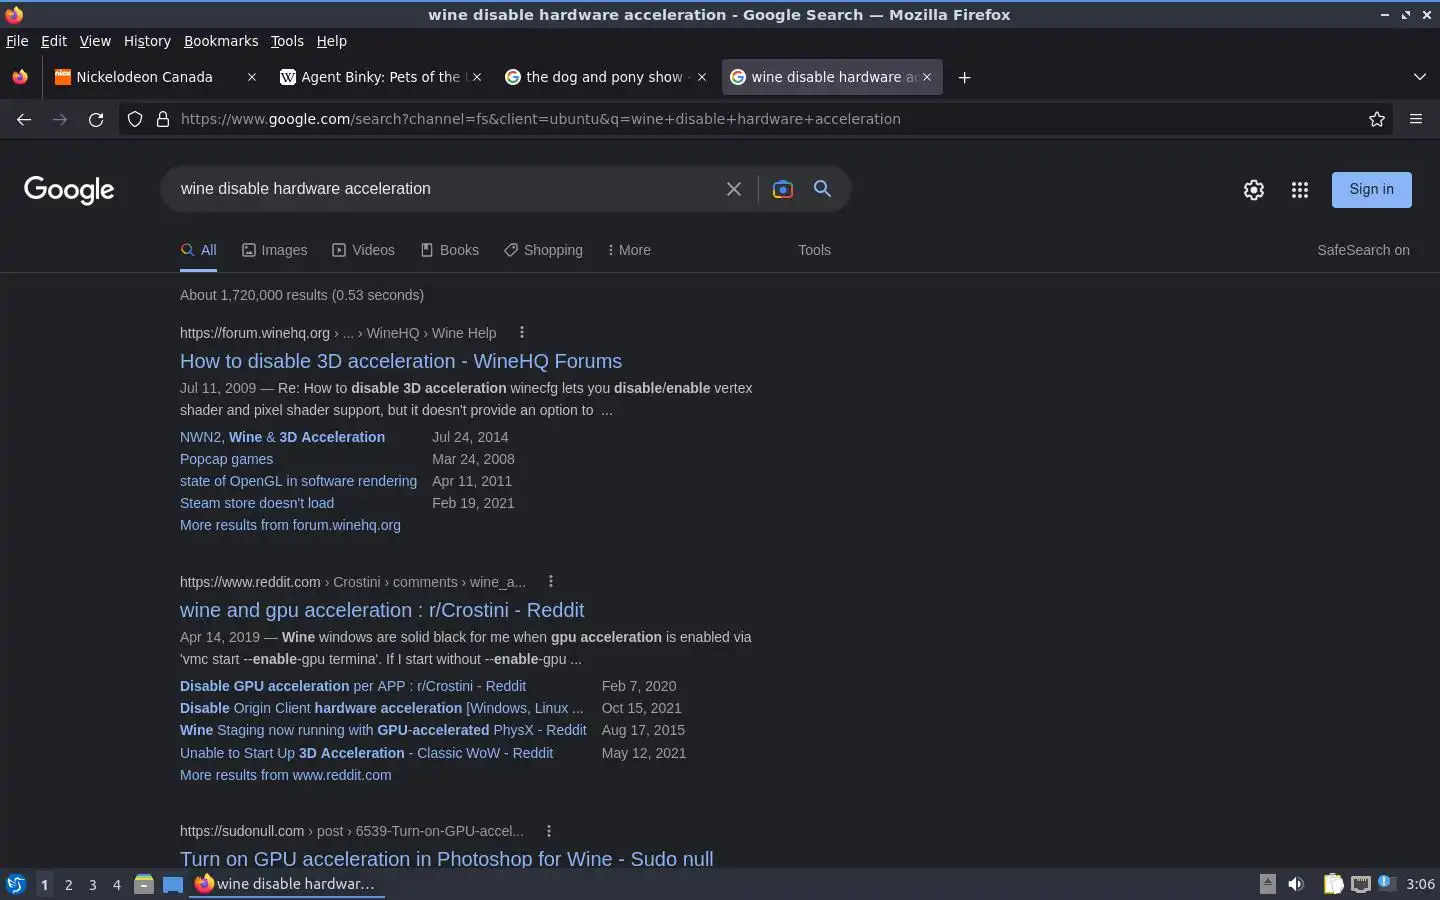Reload the current page

[x=96, y=119]
